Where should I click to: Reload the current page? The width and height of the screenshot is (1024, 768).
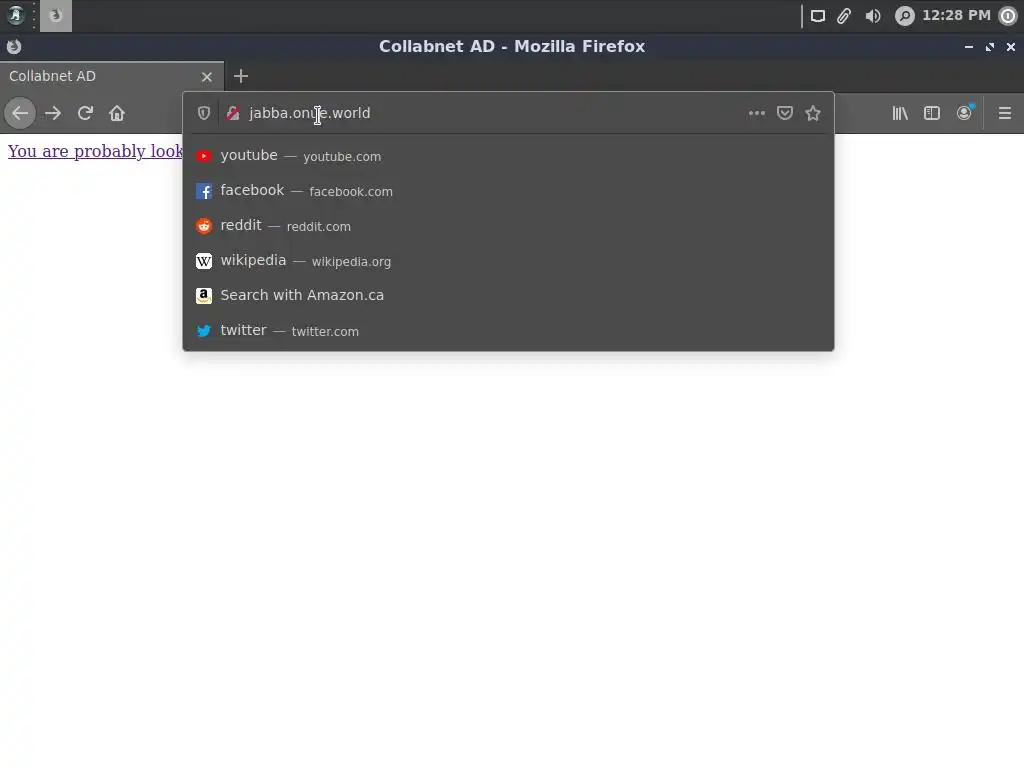coord(85,113)
